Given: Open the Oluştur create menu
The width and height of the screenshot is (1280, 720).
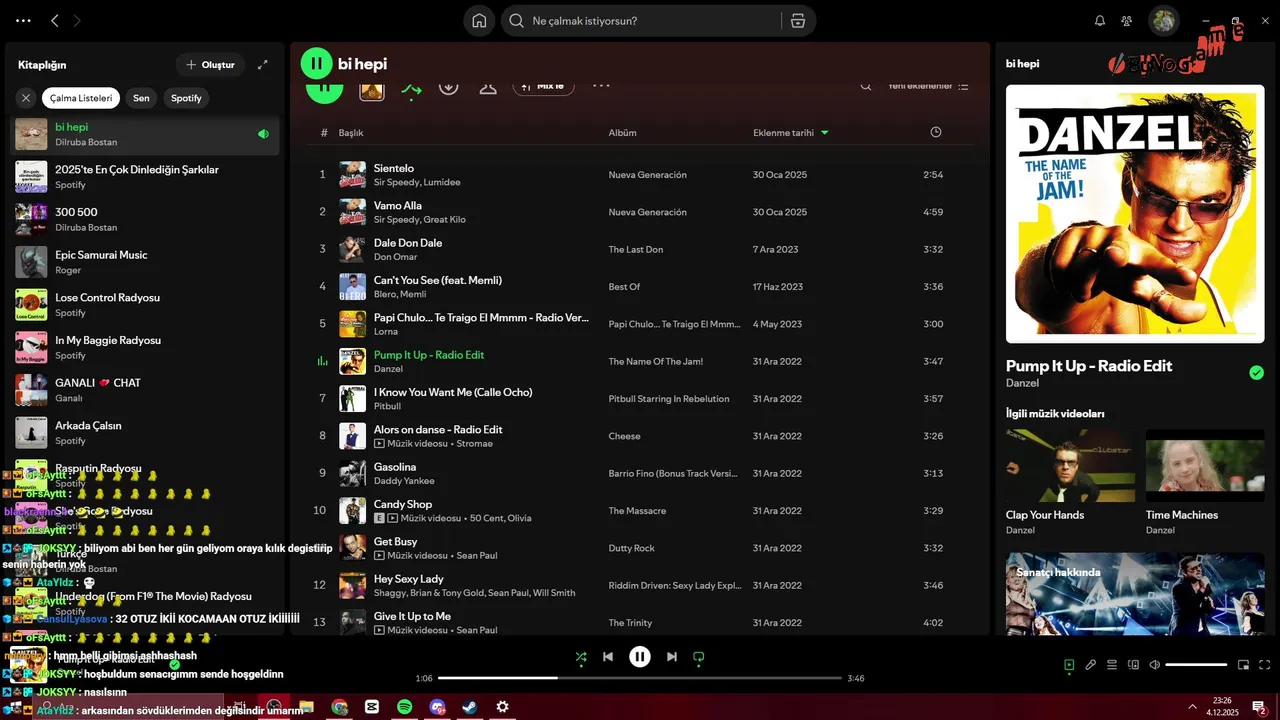Looking at the screenshot, I should (210, 65).
